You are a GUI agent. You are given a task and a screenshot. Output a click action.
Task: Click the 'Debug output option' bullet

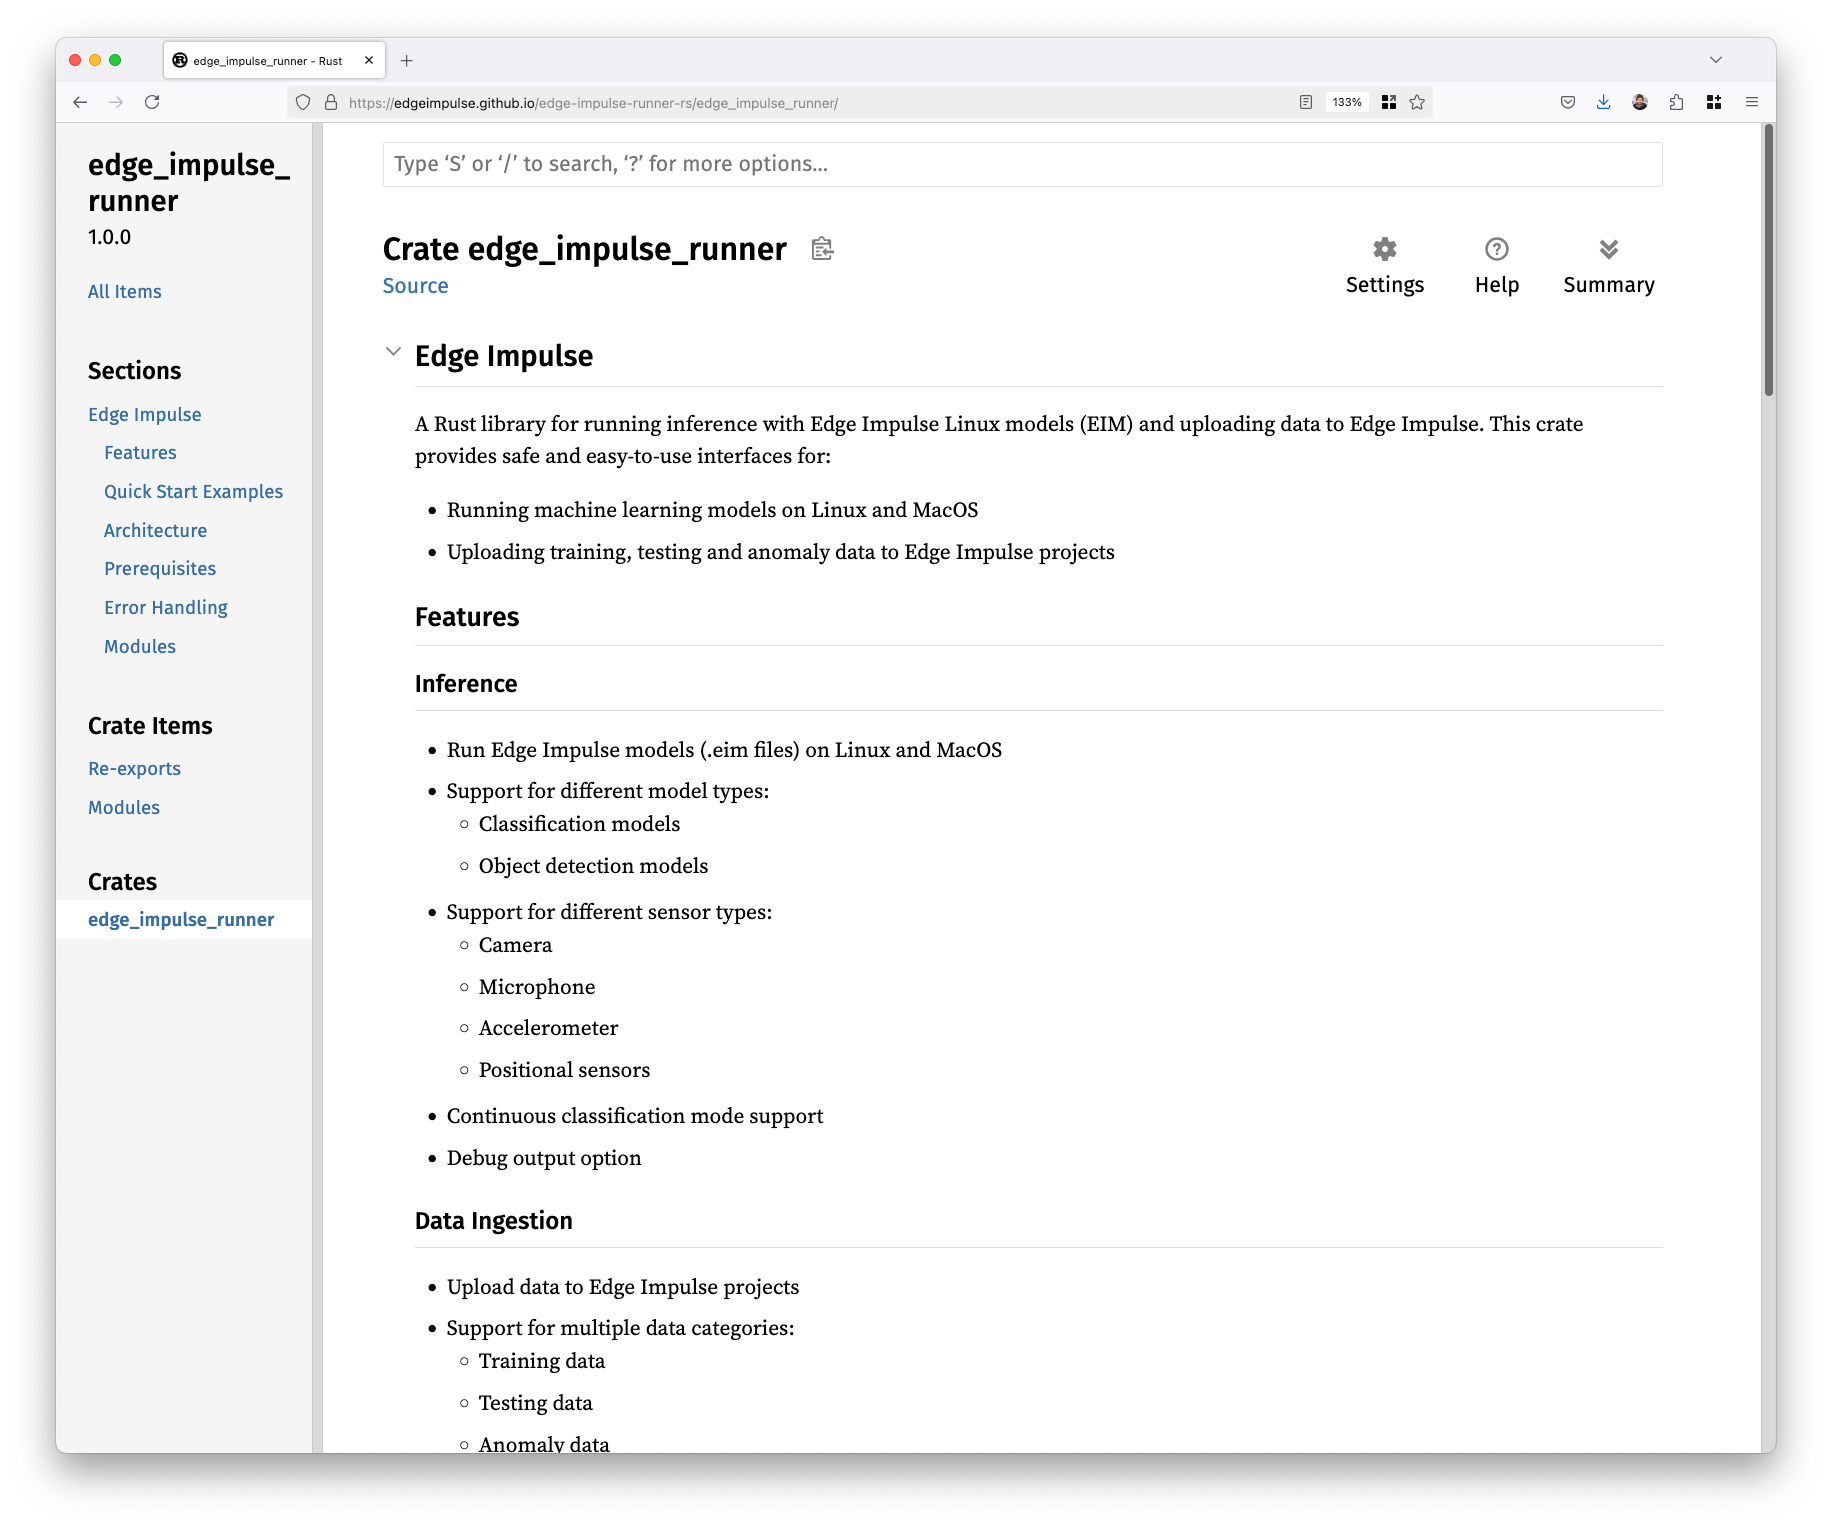click(x=544, y=1158)
